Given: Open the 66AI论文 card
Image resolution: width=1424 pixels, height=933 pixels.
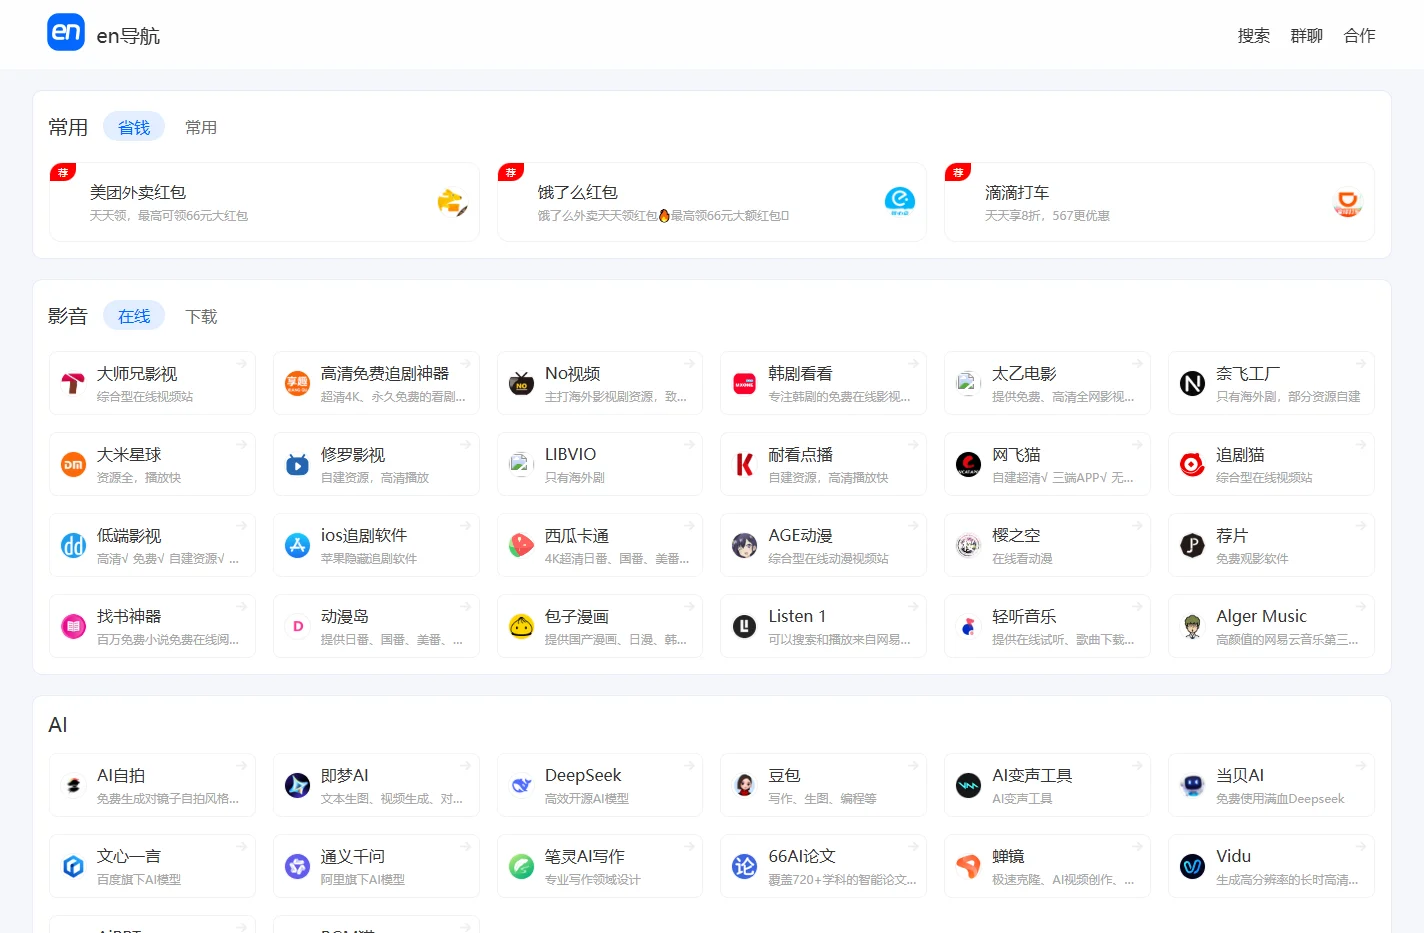Looking at the screenshot, I should click(x=823, y=866).
